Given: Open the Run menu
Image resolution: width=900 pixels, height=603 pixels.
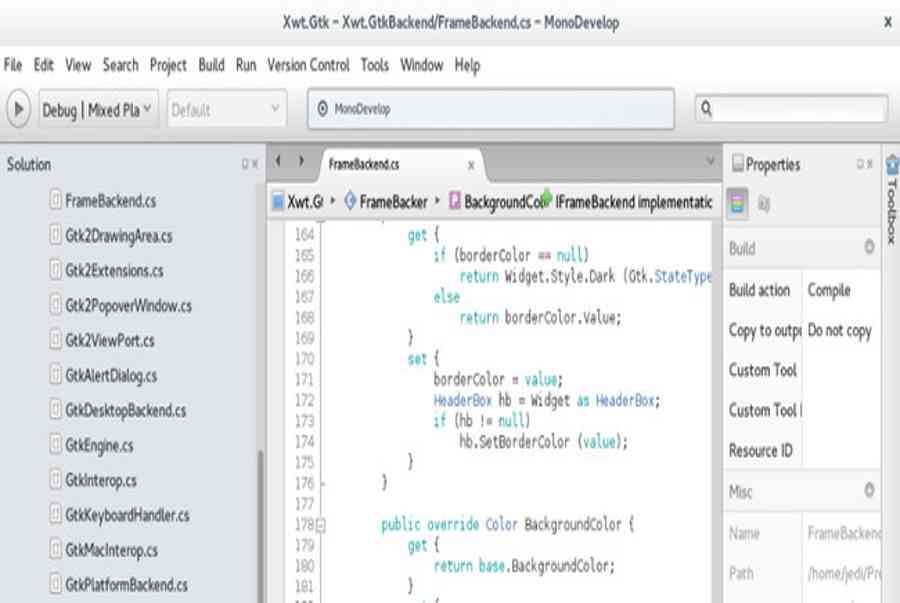Looking at the screenshot, I should click(246, 65).
